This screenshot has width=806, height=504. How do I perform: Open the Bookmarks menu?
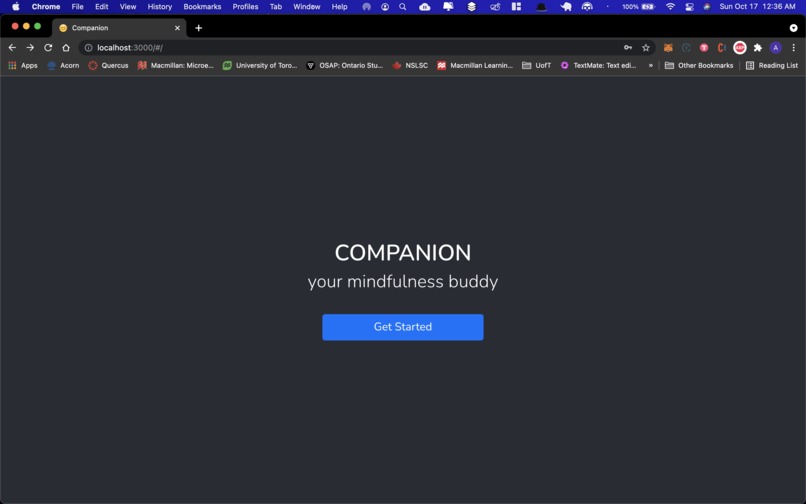[202, 7]
